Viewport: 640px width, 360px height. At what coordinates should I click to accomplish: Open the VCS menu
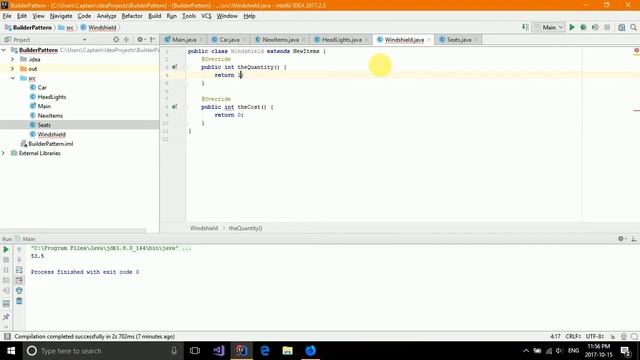[206, 16]
